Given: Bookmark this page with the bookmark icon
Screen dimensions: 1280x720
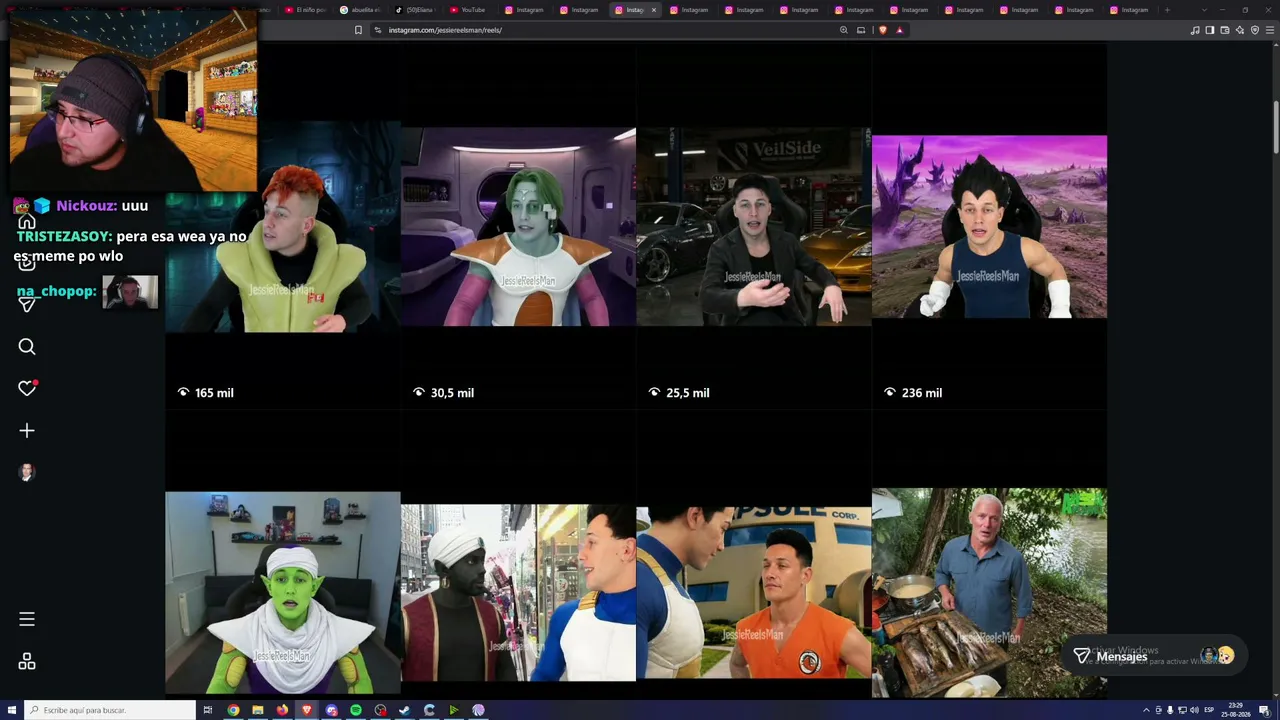Looking at the screenshot, I should coord(358,30).
